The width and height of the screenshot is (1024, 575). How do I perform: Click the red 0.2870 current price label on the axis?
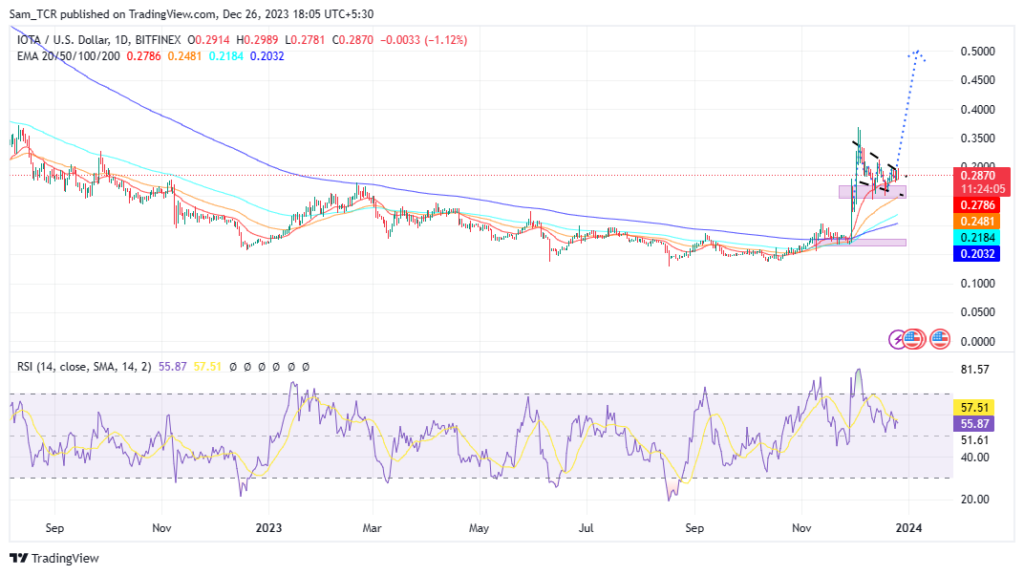coord(978,176)
